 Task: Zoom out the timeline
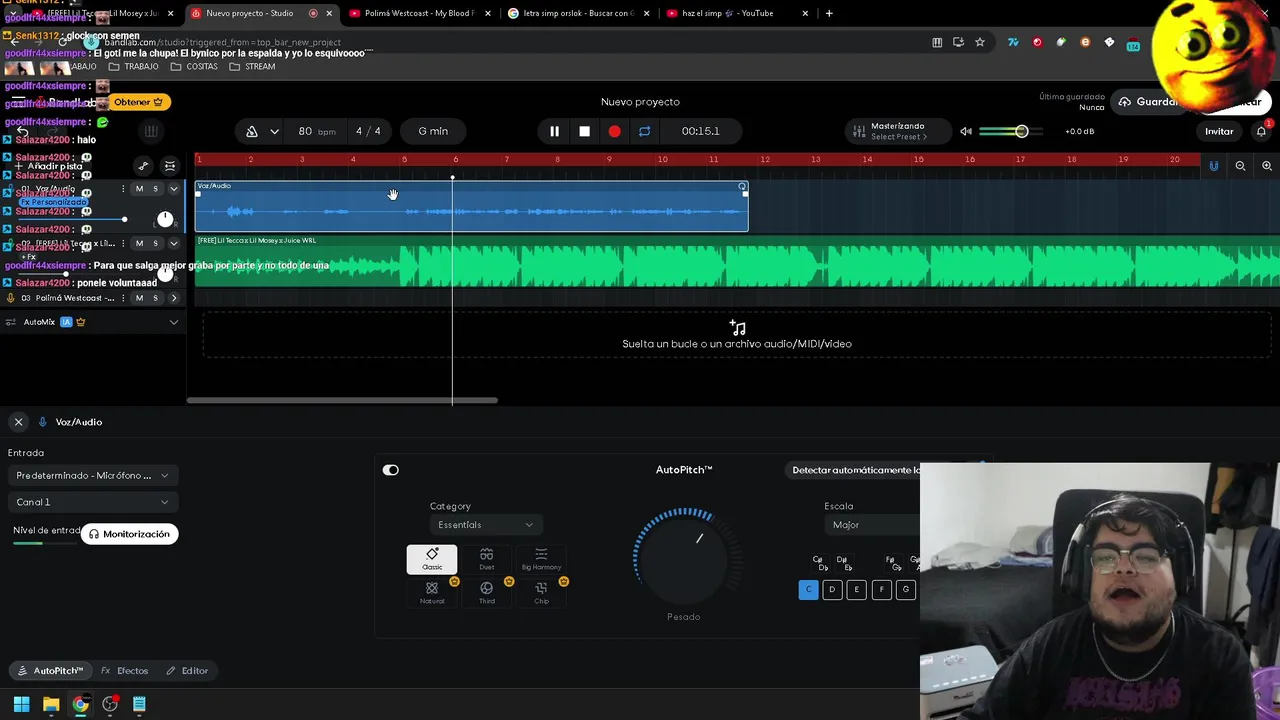[1240, 166]
